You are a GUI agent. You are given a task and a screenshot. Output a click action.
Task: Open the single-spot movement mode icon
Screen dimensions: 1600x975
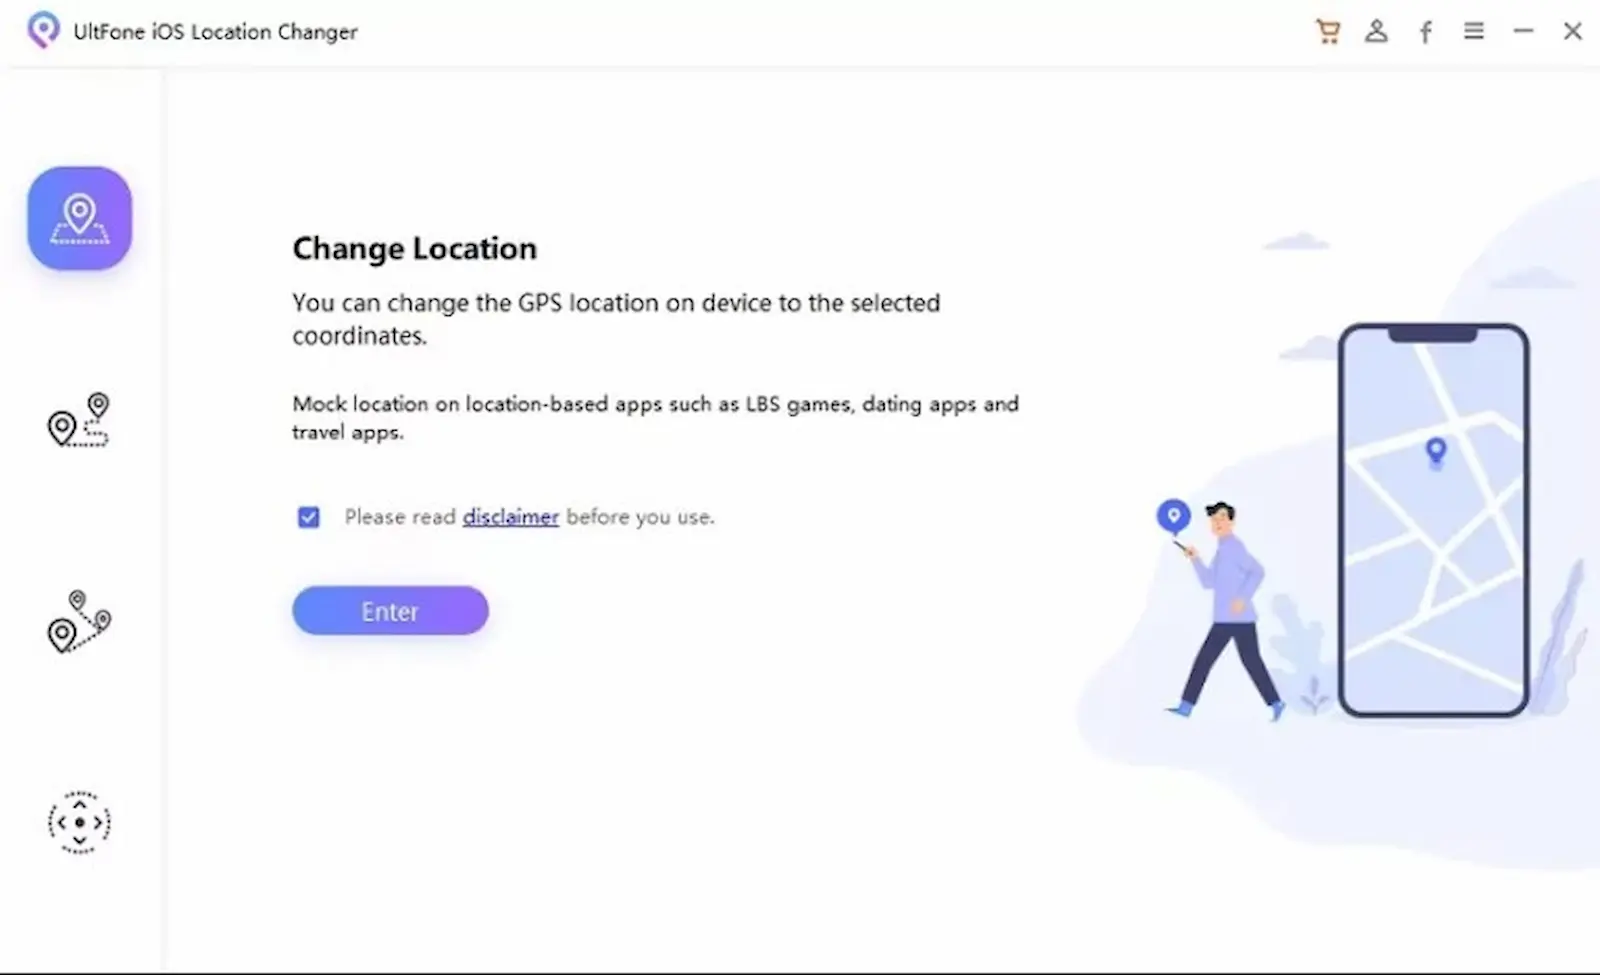coord(79,420)
